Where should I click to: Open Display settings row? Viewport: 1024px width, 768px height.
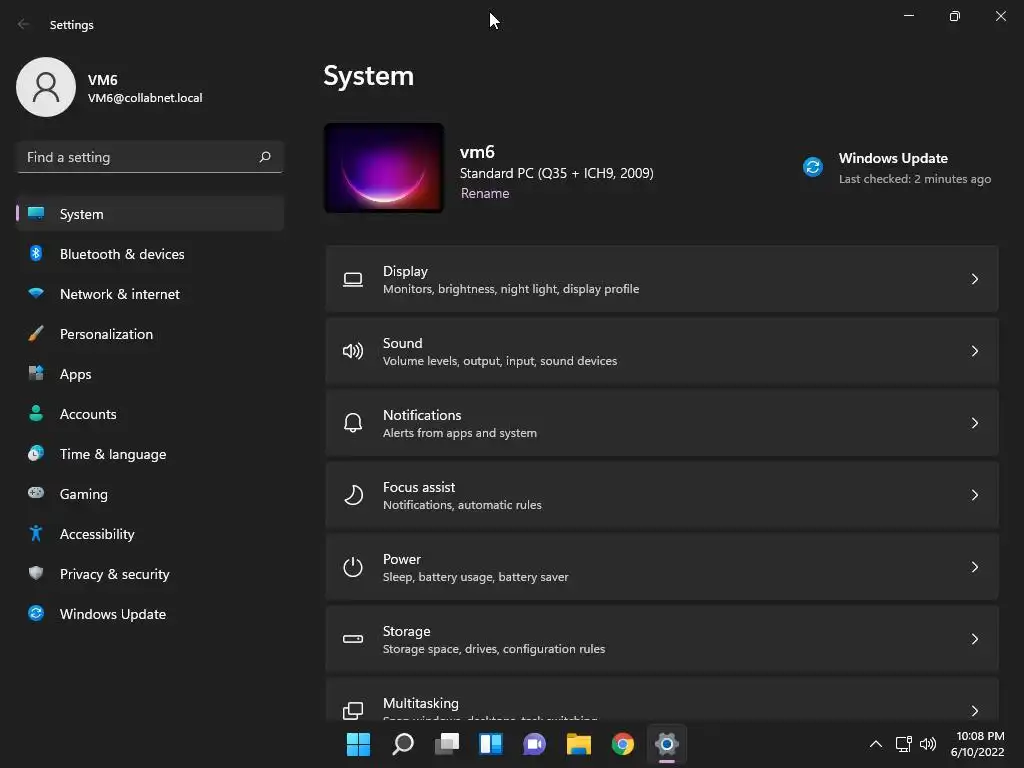662,279
